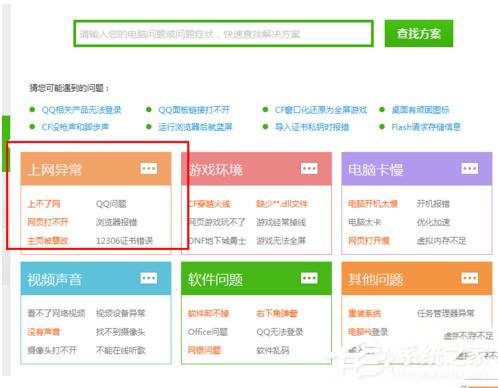This screenshot has width=498, height=388.
Task: Choose the 开机报错 problem
Action: (x=433, y=204)
